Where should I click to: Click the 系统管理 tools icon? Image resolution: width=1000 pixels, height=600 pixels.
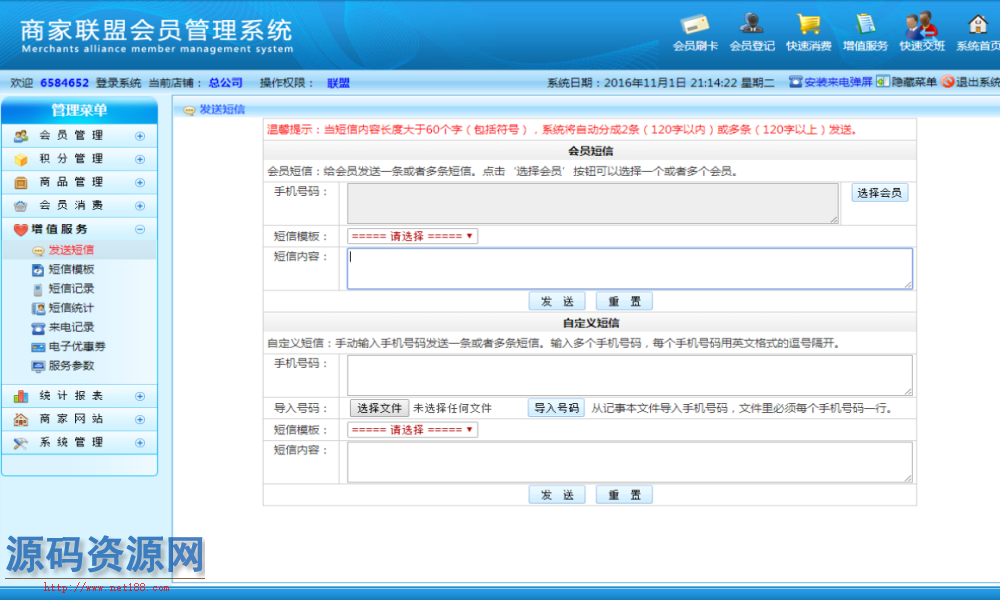(20, 443)
